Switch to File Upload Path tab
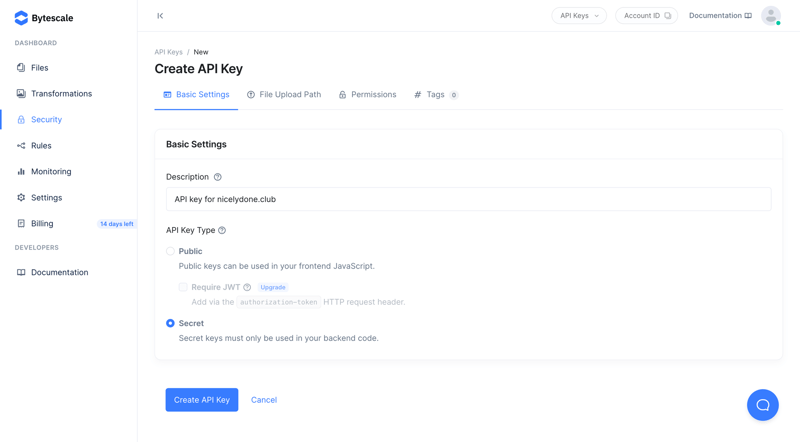The width and height of the screenshot is (800, 442). pos(284,94)
